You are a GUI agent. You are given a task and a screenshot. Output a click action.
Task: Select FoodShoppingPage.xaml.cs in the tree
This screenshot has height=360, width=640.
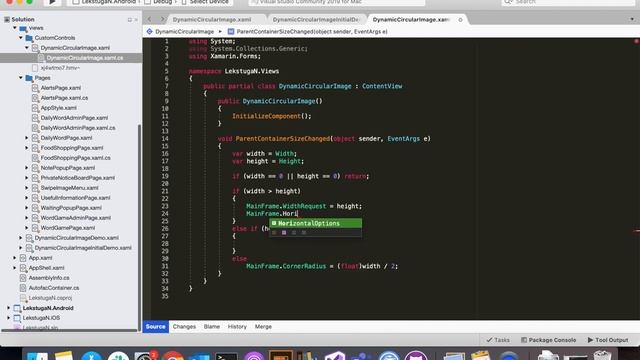pos(76,158)
